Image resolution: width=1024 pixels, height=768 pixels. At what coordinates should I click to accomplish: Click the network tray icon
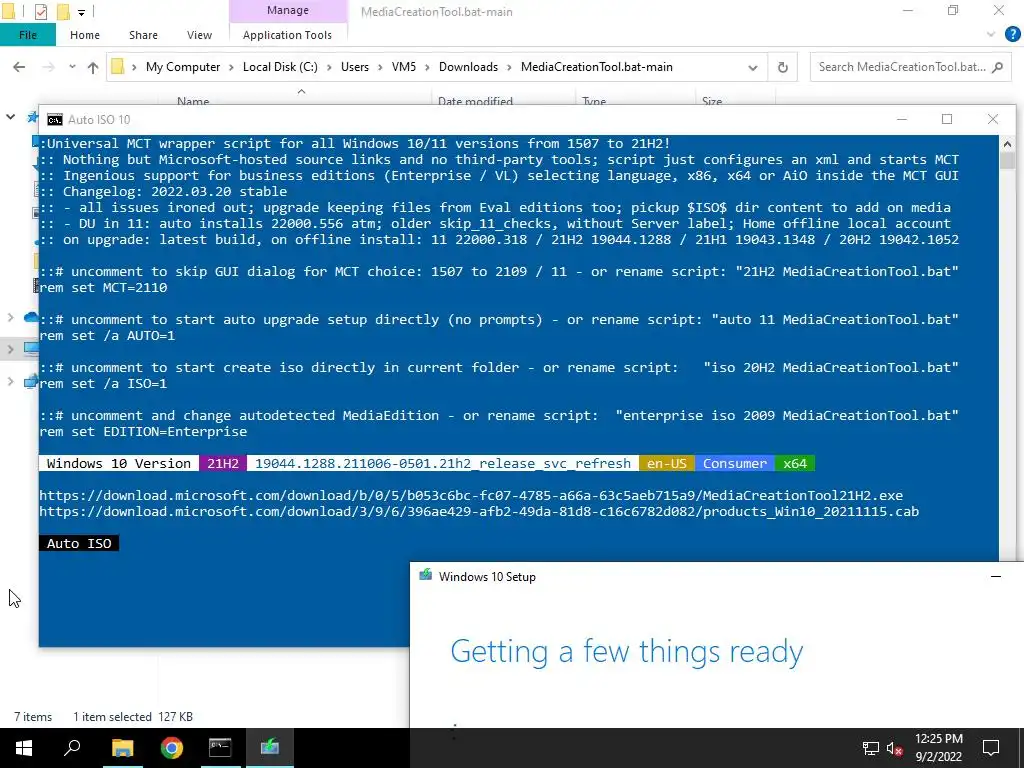coord(871,748)
